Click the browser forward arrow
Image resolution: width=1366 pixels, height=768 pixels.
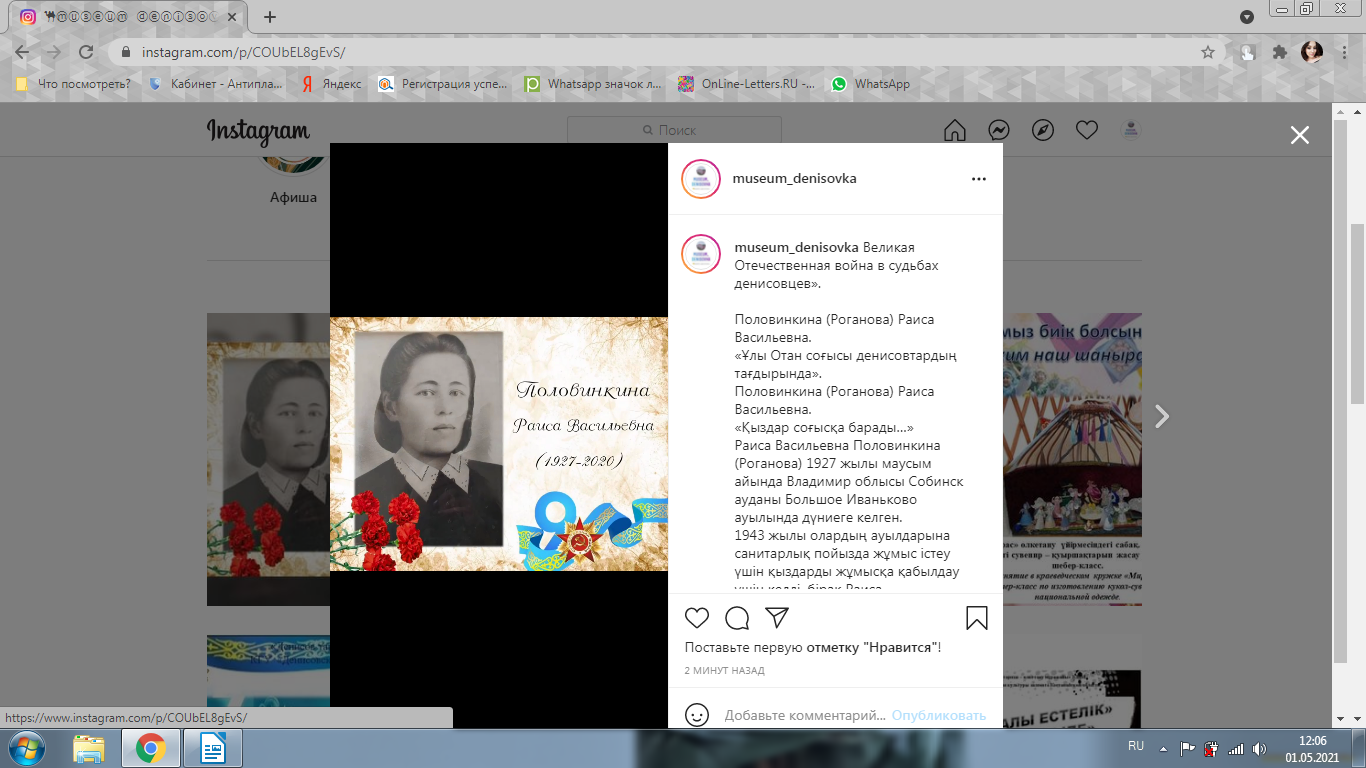tap(54, 52)
